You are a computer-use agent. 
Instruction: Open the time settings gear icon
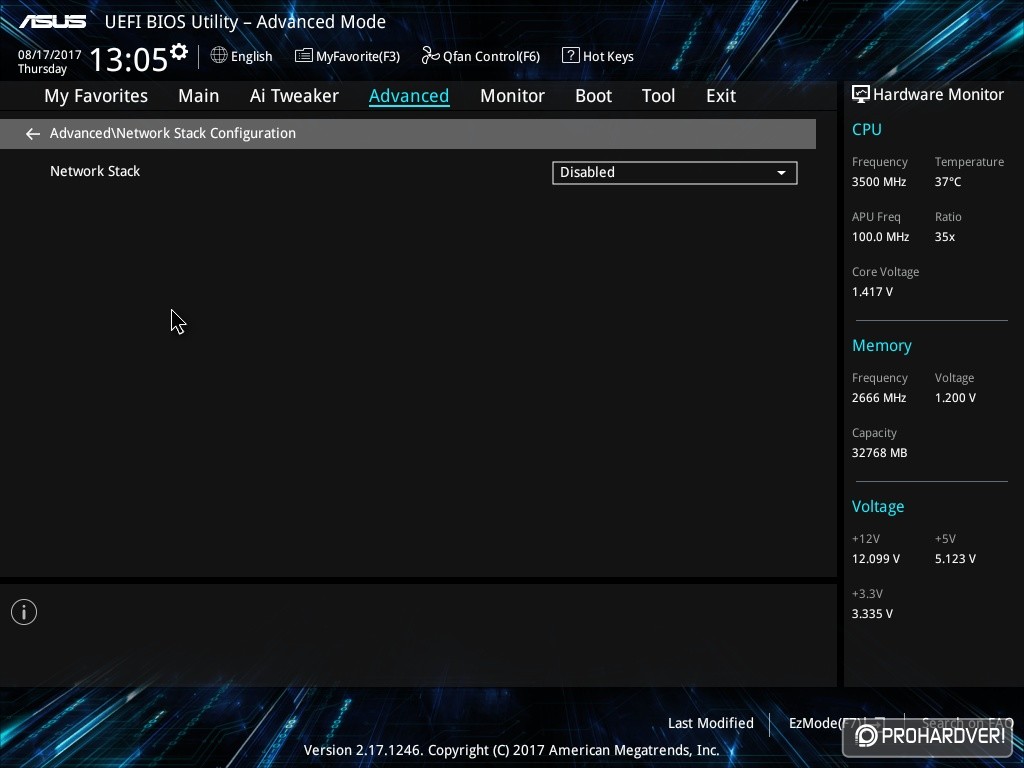[179, 52]
